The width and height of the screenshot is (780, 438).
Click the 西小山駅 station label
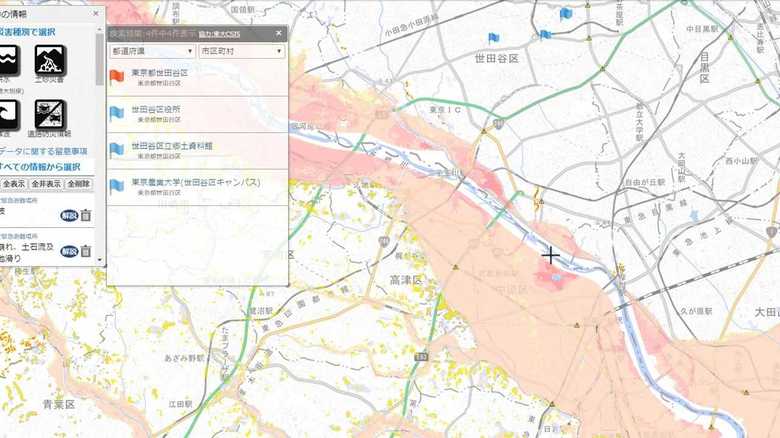(741, 161)
